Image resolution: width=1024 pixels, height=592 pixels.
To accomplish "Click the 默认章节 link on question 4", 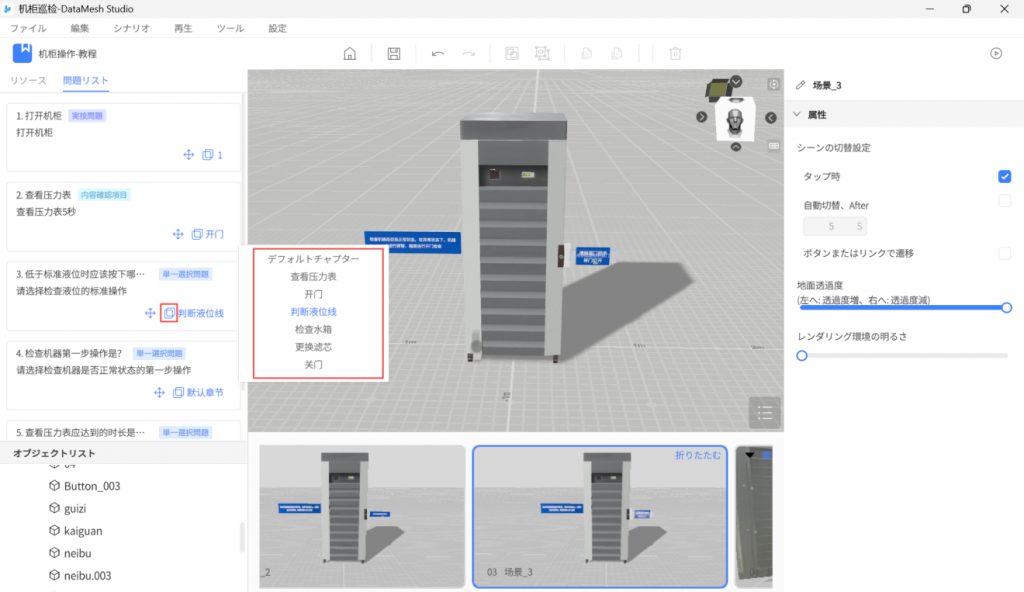I will point(205,393).
